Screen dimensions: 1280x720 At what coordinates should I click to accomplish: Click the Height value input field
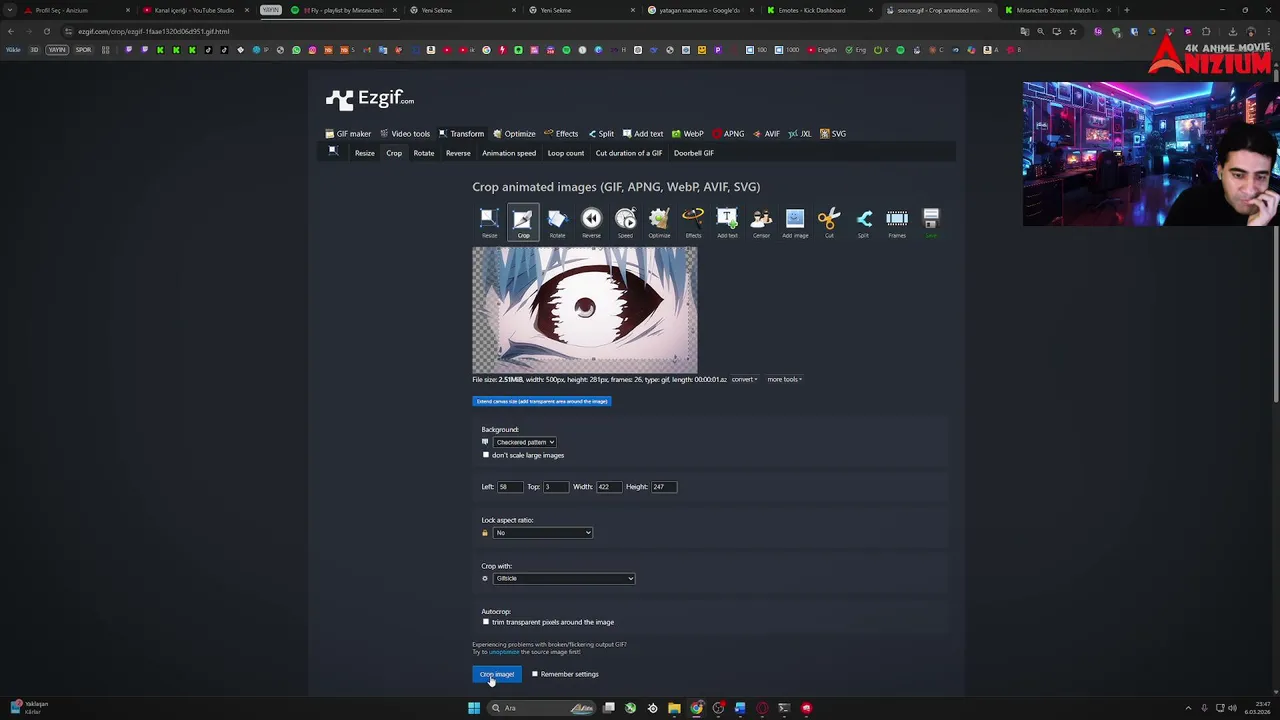coord(664,487)
